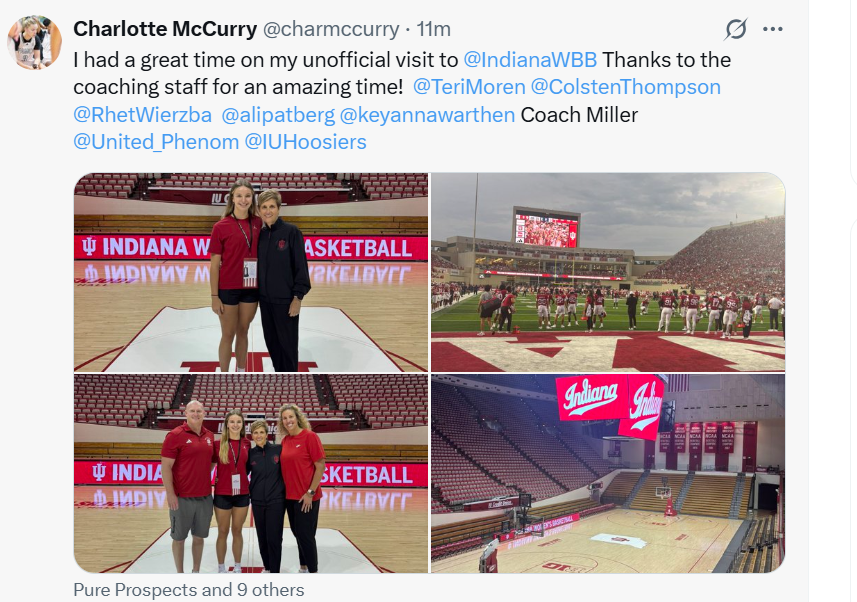Image resolution: width=857 pixels, height=602 pixels.
Task: View the empty arena Indiana scoreboard photo
Action: point(608,474)
